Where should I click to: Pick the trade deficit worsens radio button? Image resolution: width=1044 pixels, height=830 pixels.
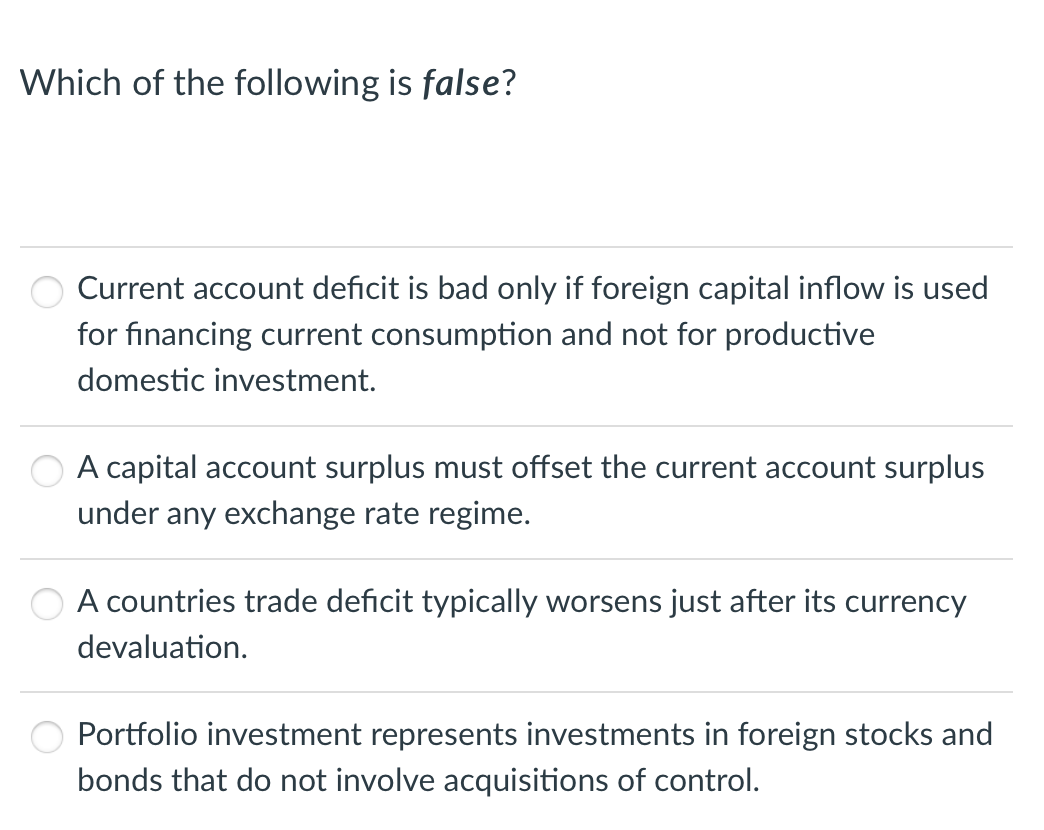coord(46,603)
